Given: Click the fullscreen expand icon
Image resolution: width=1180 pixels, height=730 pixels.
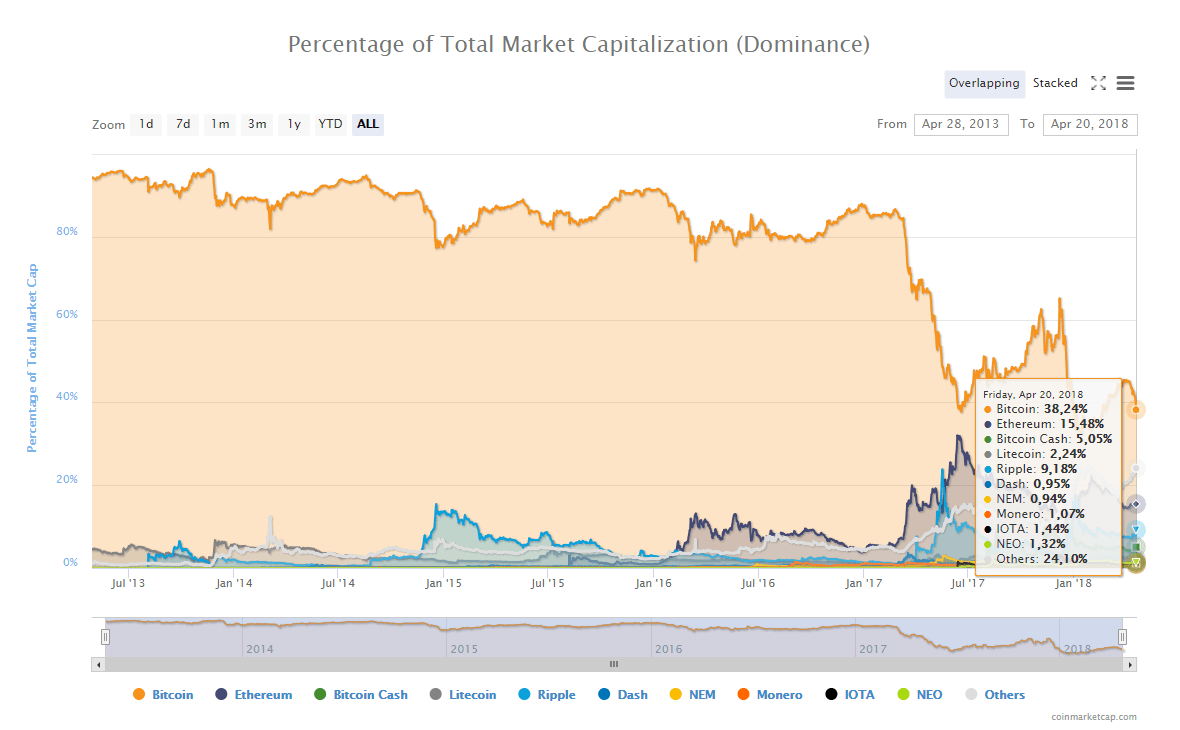Looking at the screenshot, I should click(1098, 83).
